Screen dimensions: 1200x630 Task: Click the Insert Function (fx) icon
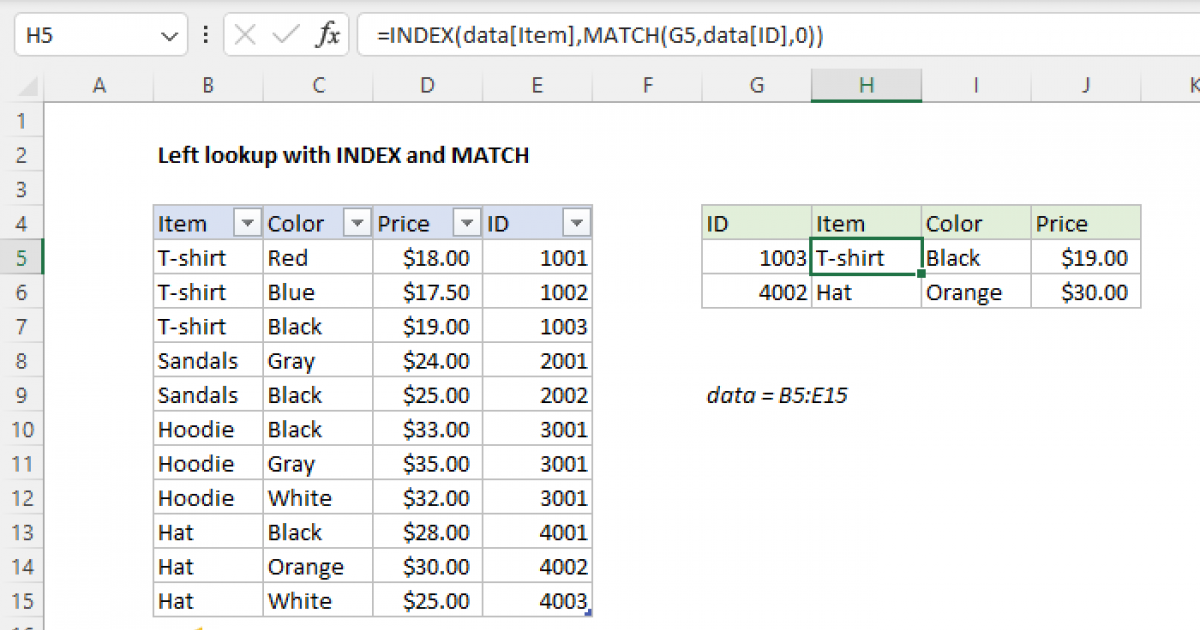pos(330,33)
